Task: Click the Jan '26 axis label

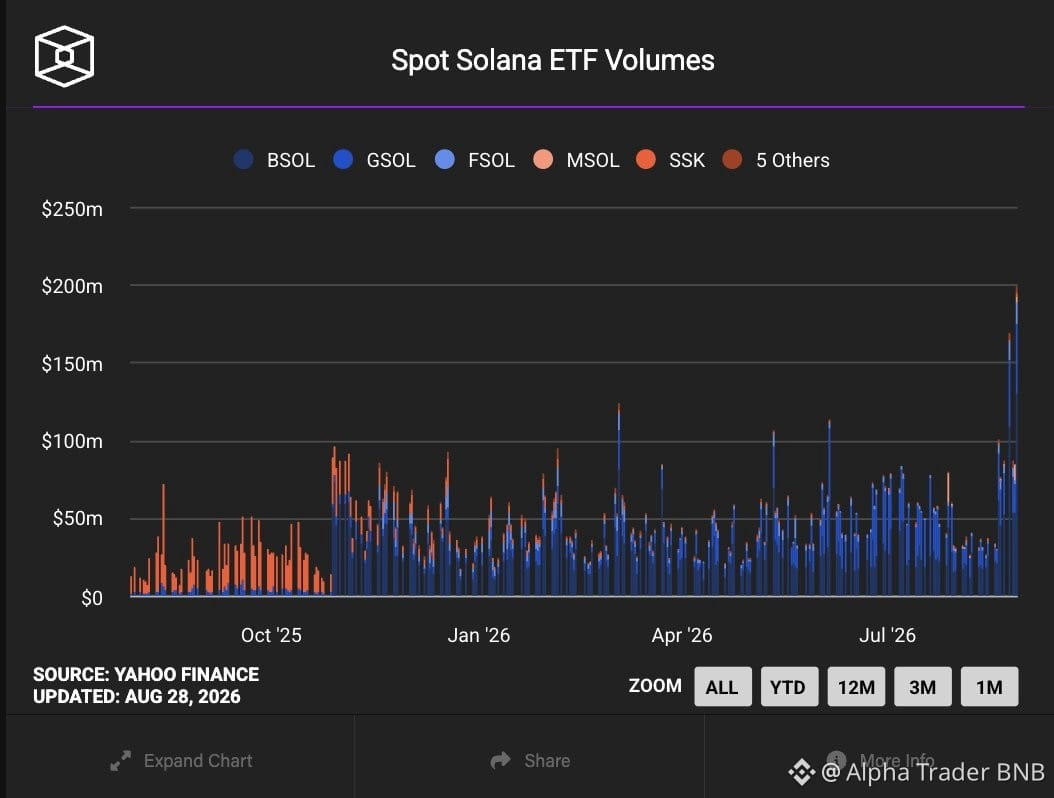Action: 479,635
